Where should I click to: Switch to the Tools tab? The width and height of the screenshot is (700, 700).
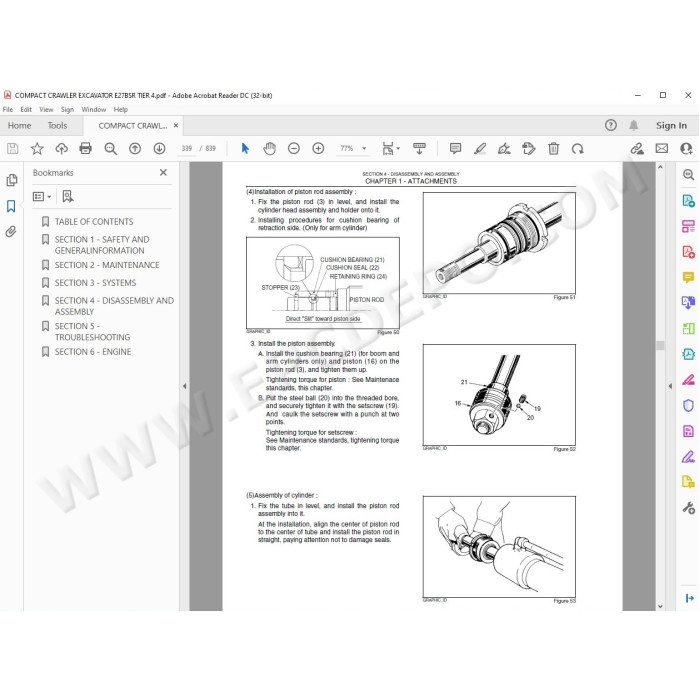58,125
